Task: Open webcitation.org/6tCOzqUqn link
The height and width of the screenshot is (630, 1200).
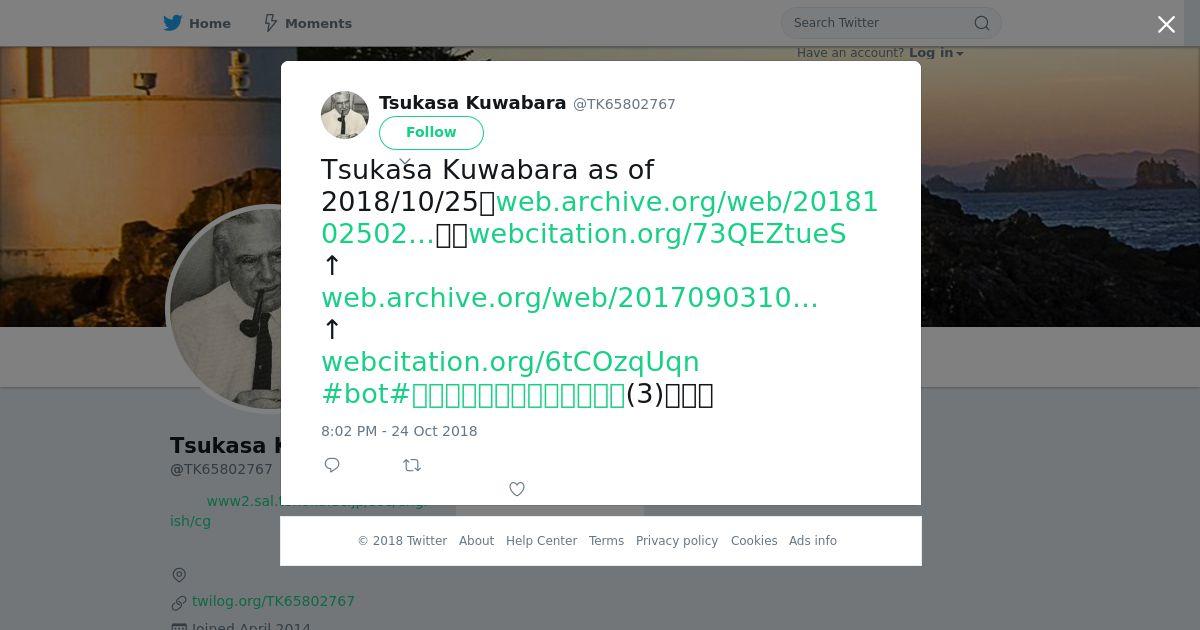Action: (510, 362)
